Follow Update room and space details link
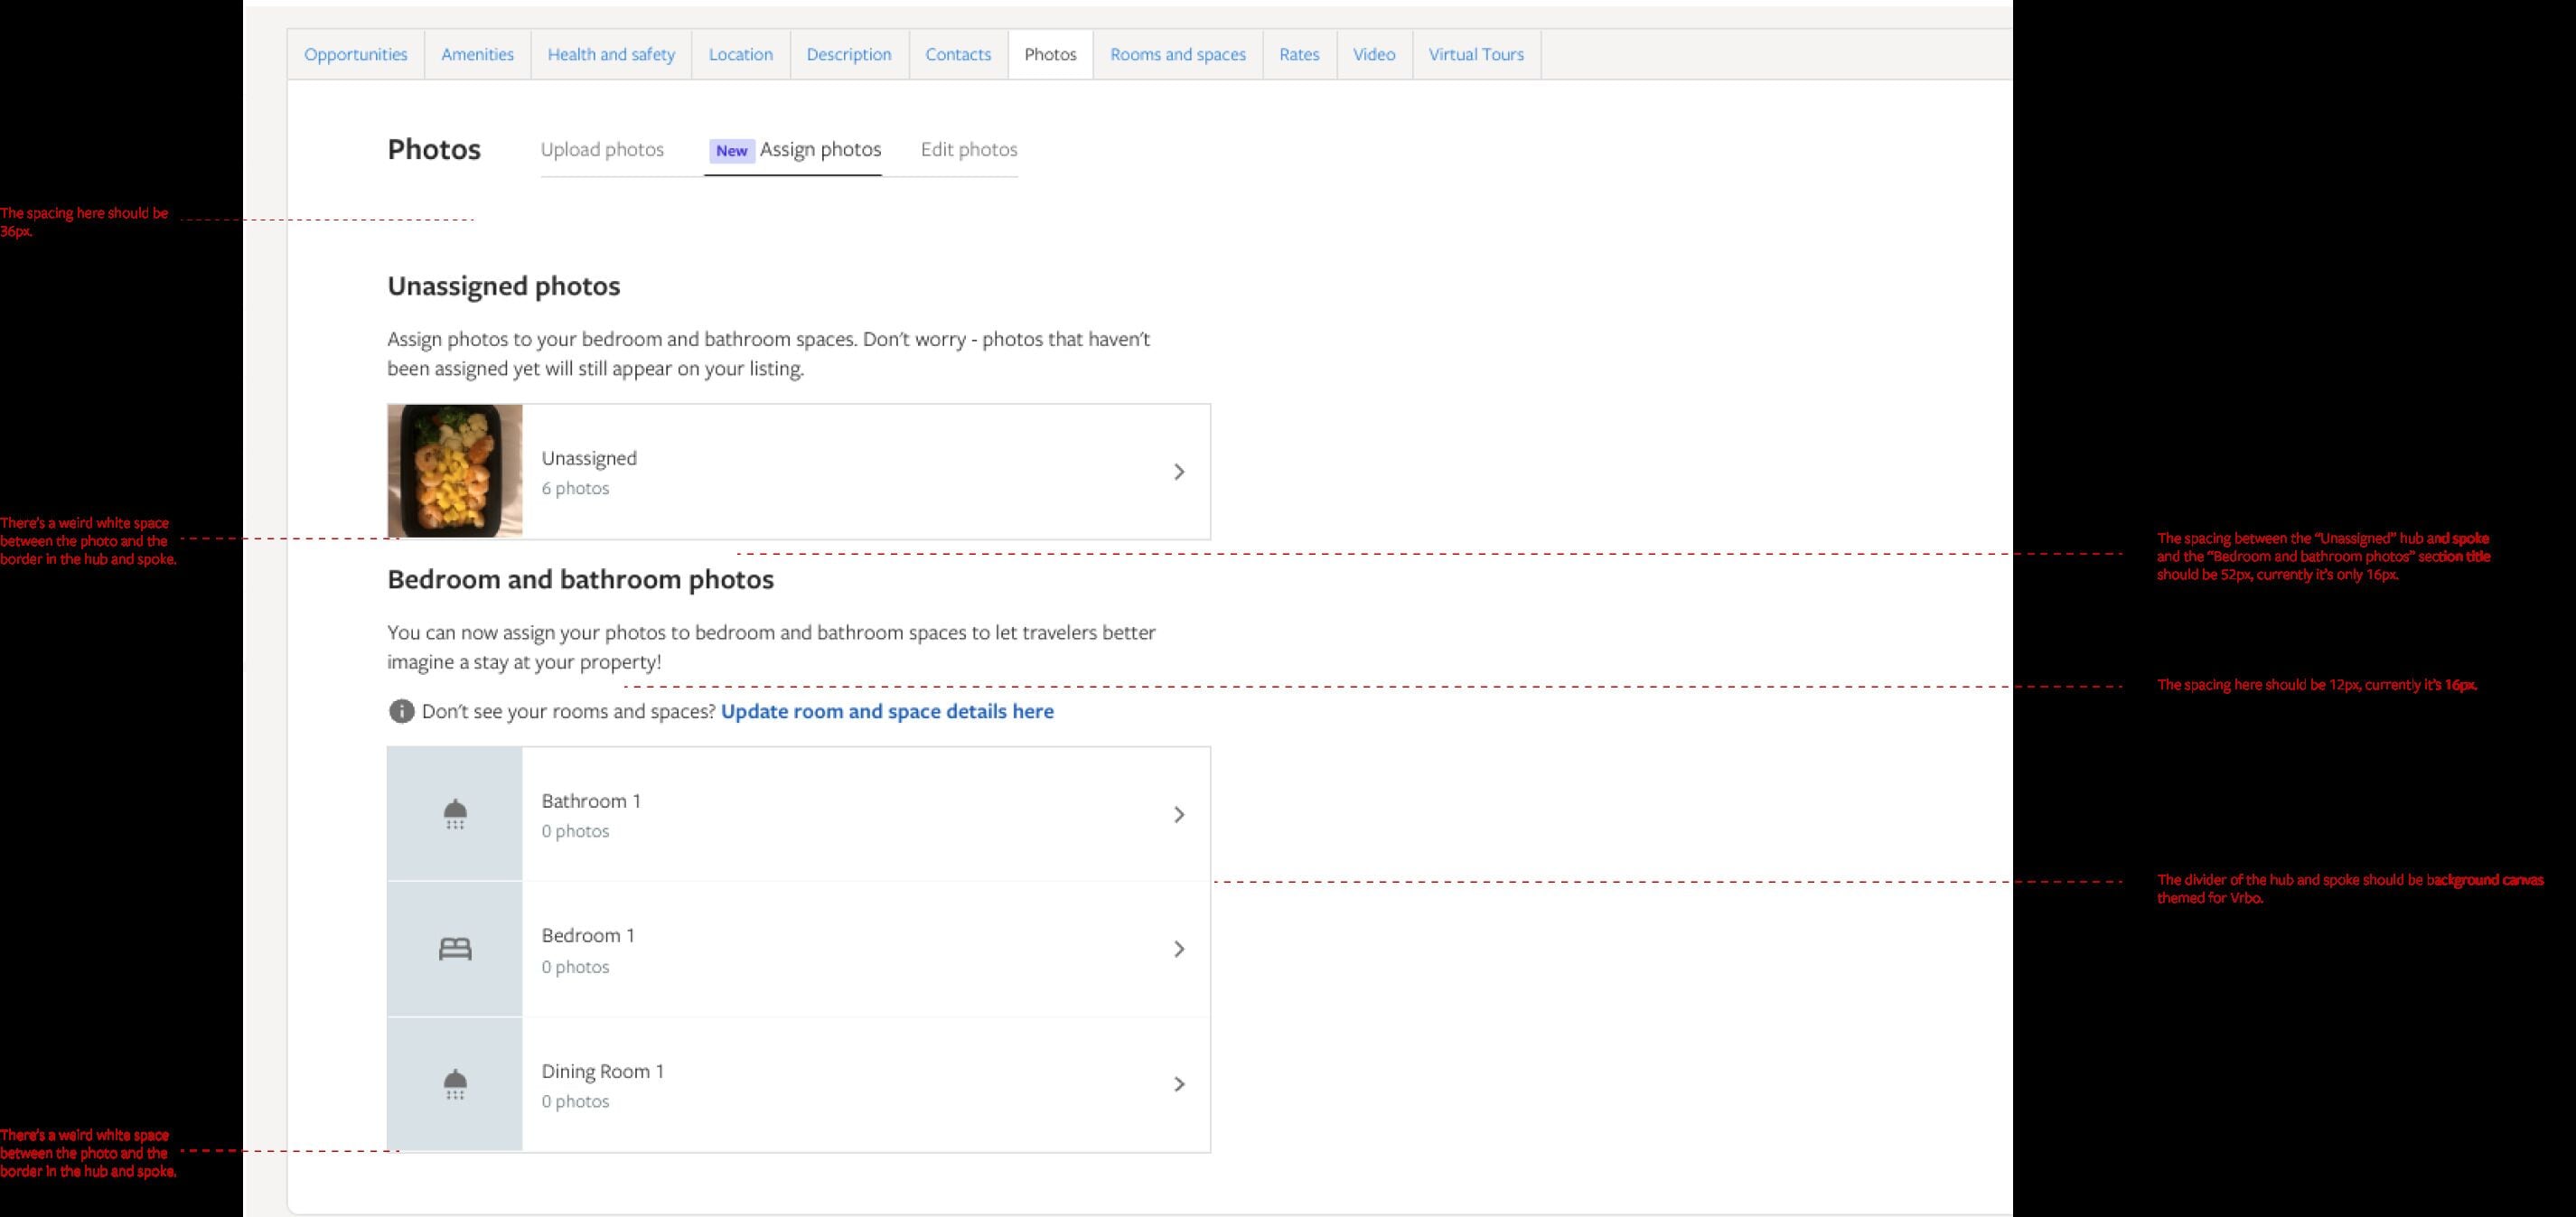 coord(887,711)
